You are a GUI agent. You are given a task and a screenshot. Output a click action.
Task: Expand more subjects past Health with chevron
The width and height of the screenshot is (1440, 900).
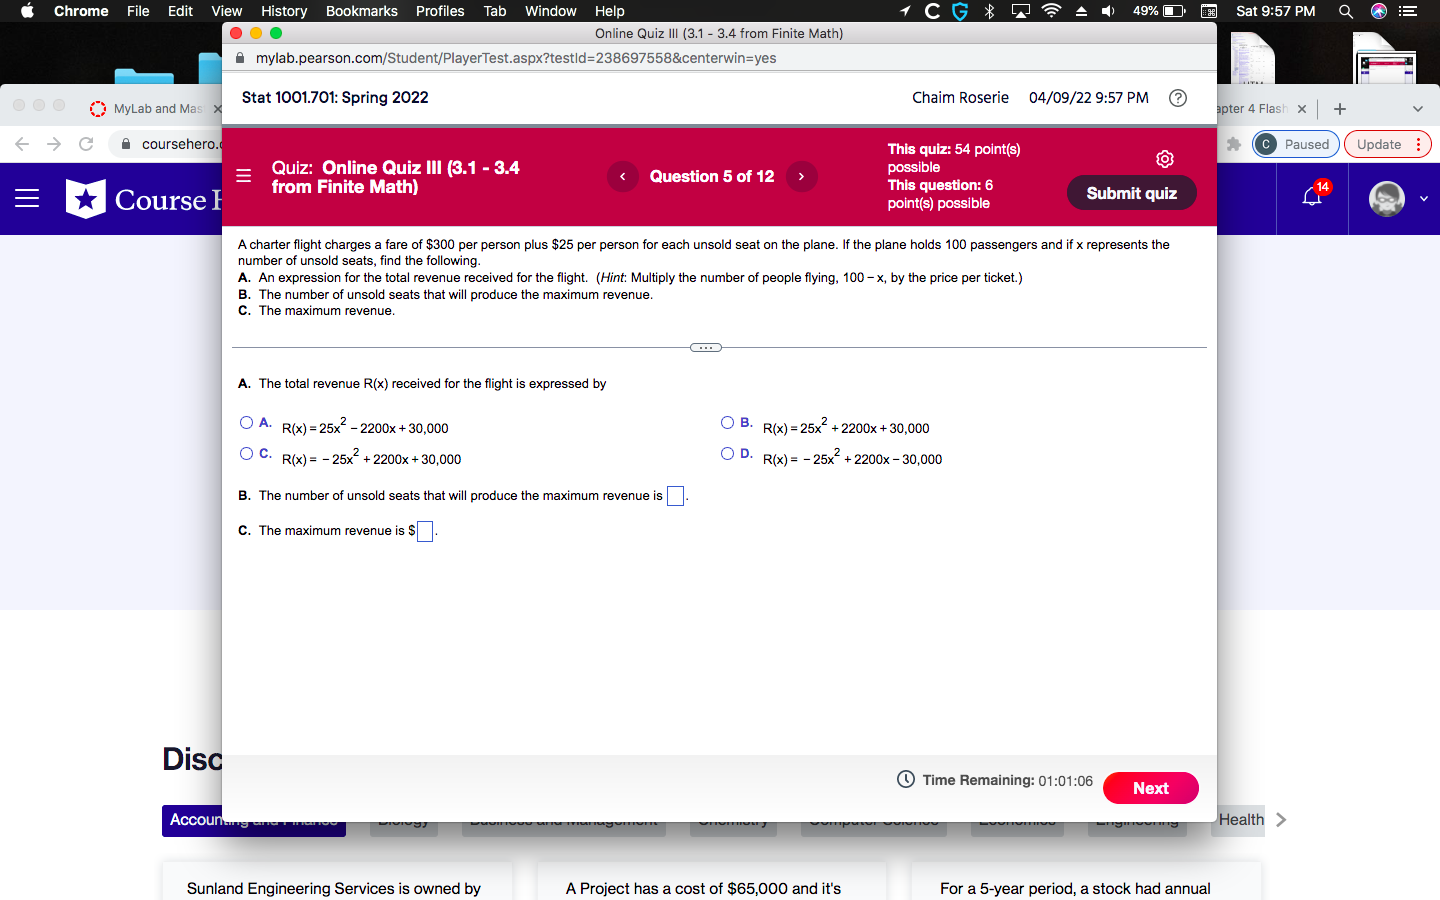pos(1281,819)
